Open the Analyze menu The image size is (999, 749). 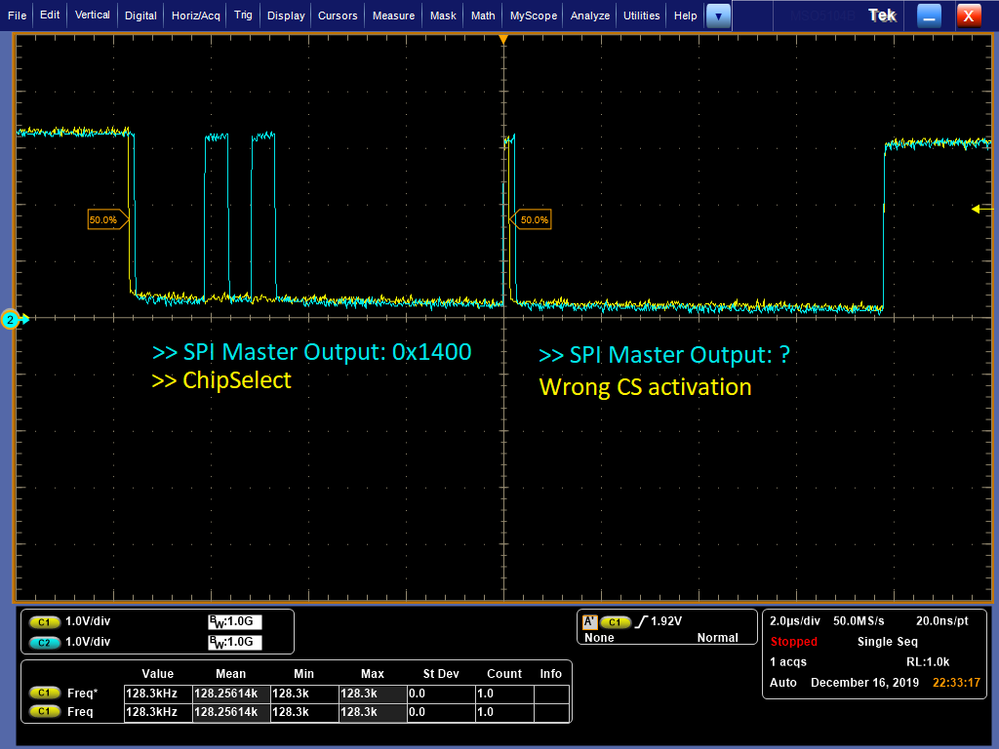pos(590,15)
